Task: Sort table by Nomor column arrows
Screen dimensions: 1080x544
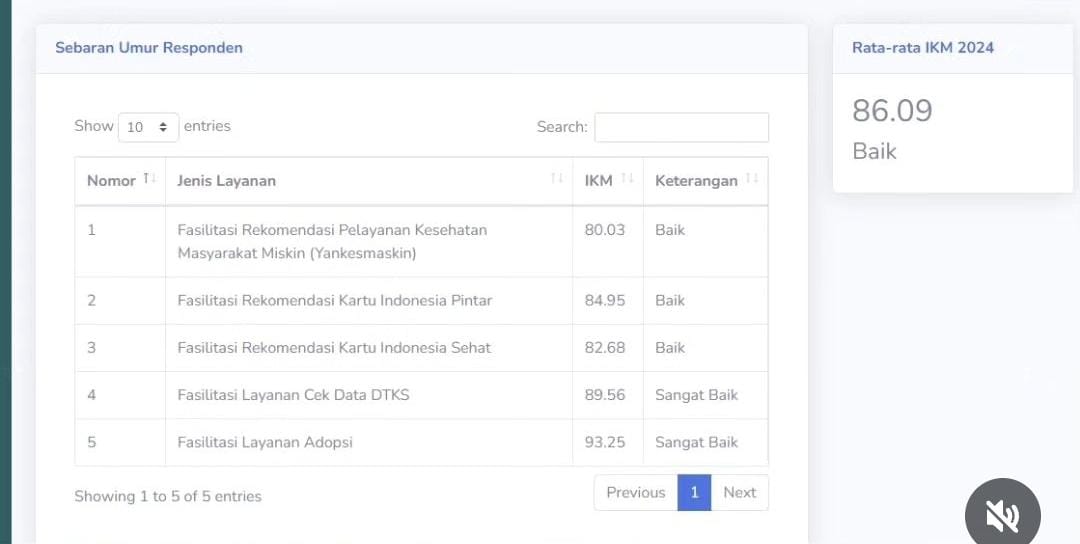Action: 149,179
